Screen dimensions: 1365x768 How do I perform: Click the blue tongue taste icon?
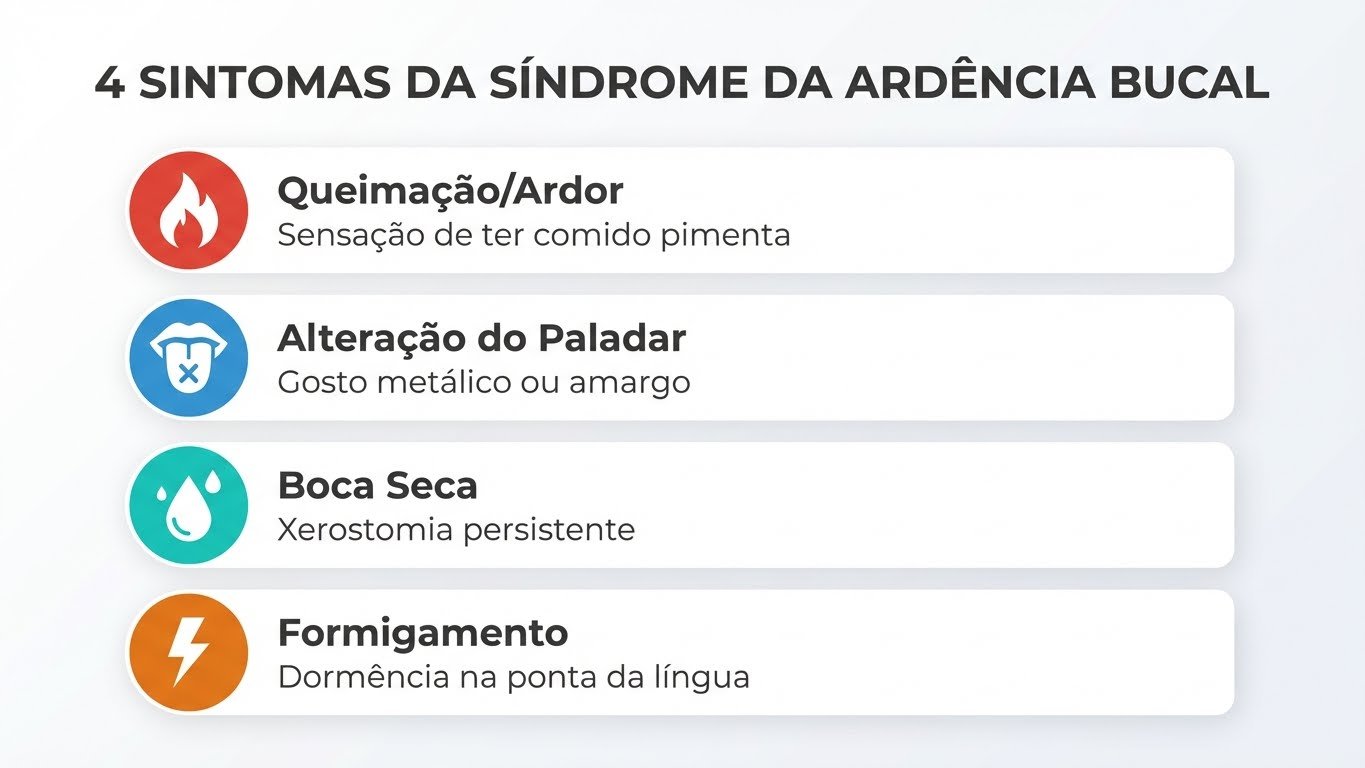[x=188, y=358]
